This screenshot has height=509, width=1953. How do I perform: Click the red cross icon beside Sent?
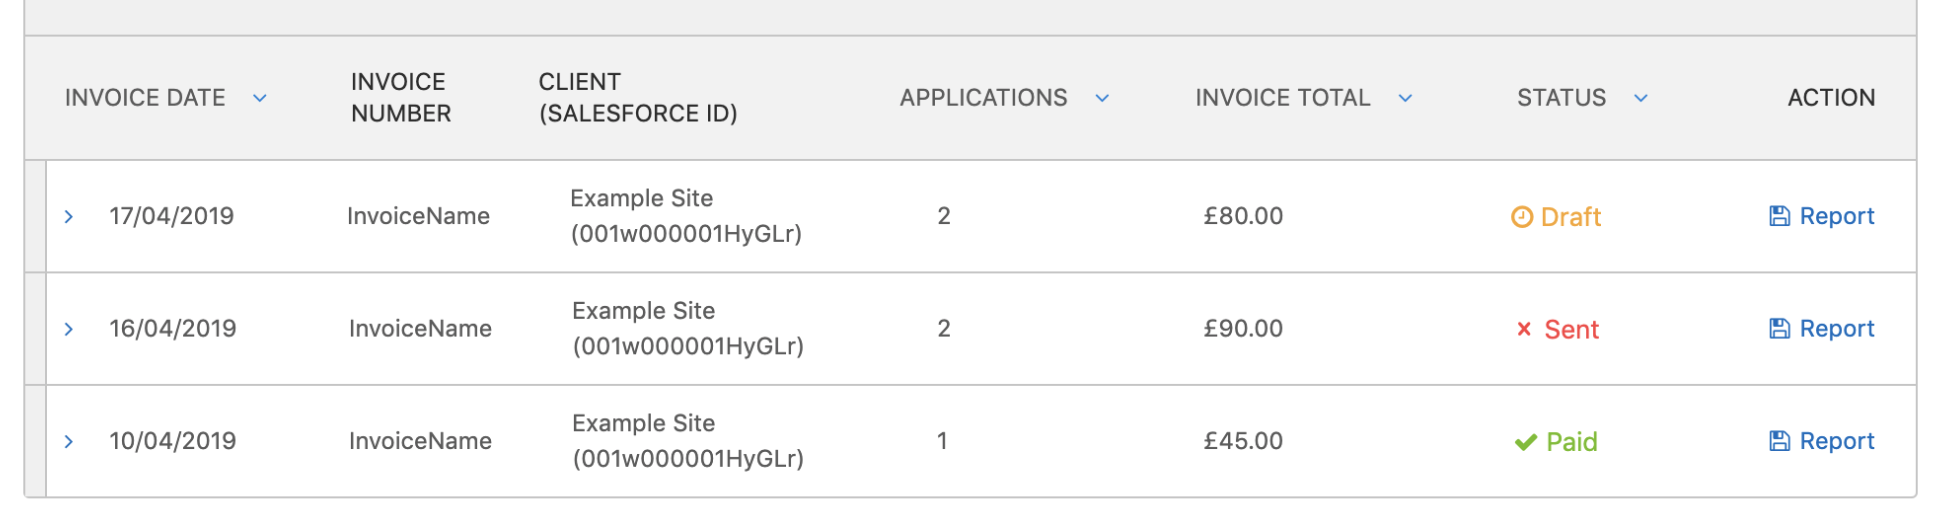pos(1524,329)
